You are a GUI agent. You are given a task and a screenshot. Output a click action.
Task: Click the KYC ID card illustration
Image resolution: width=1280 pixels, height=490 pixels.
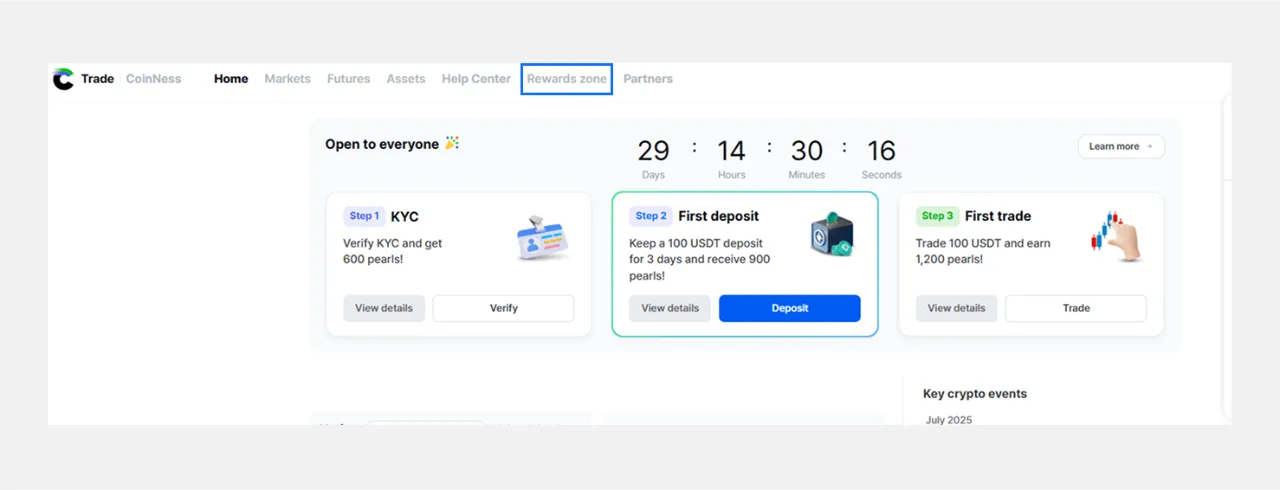click(x=541, y=238)
